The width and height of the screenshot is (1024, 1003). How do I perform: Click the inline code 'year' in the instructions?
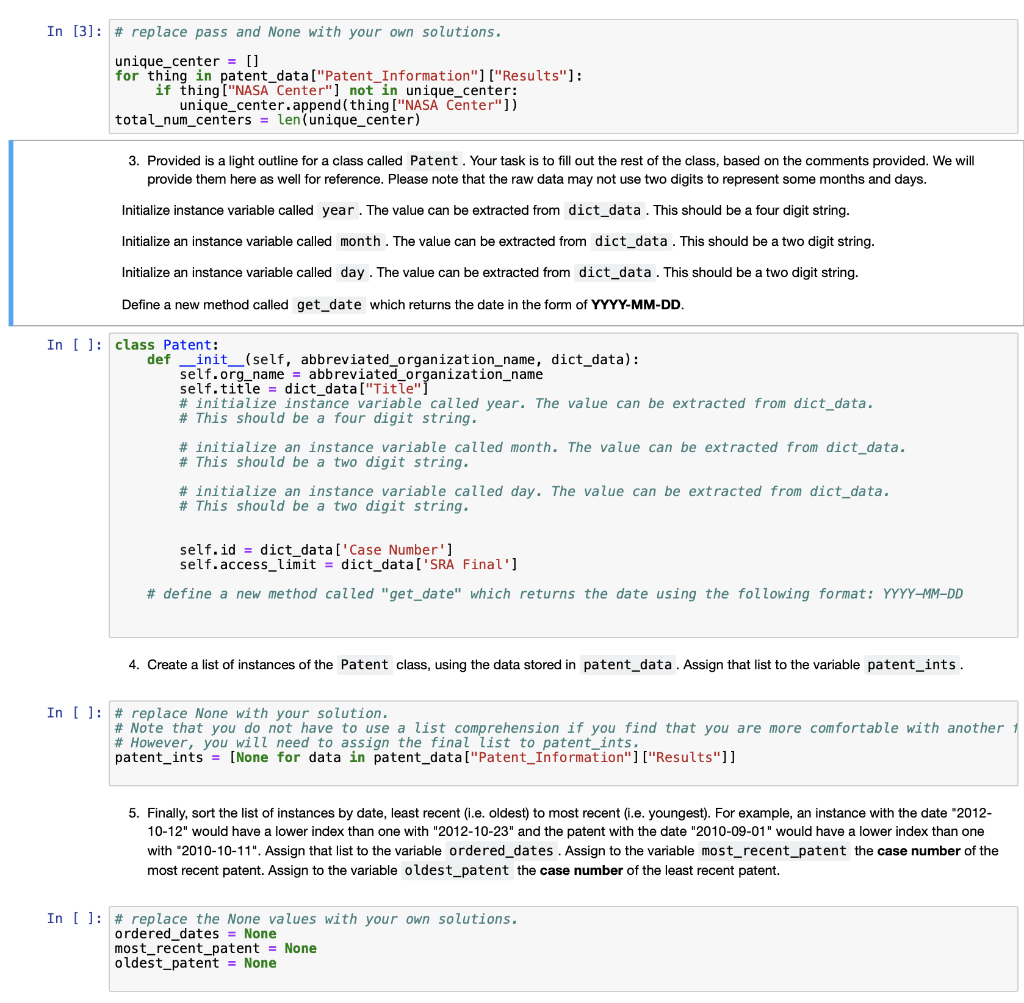click(338, 210)
